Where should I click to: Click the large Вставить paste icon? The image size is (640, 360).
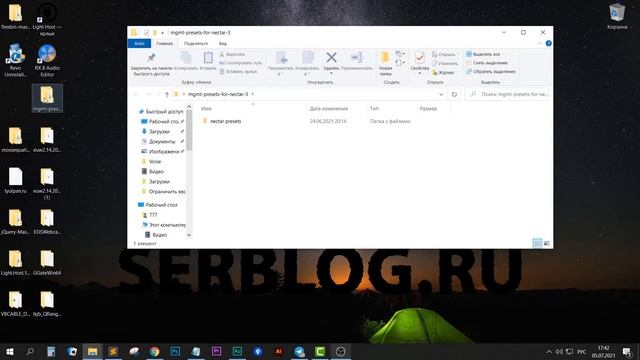click(x=208, y=58)
